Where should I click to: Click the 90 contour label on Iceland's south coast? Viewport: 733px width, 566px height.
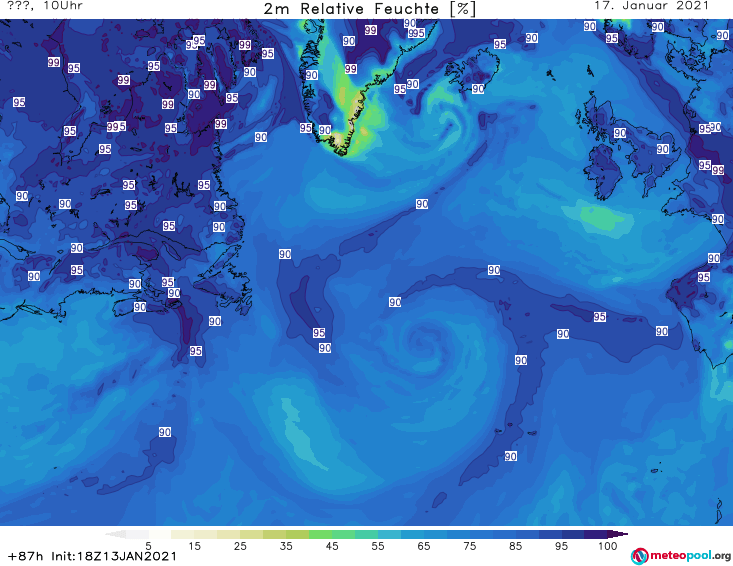tap(478, 89)
